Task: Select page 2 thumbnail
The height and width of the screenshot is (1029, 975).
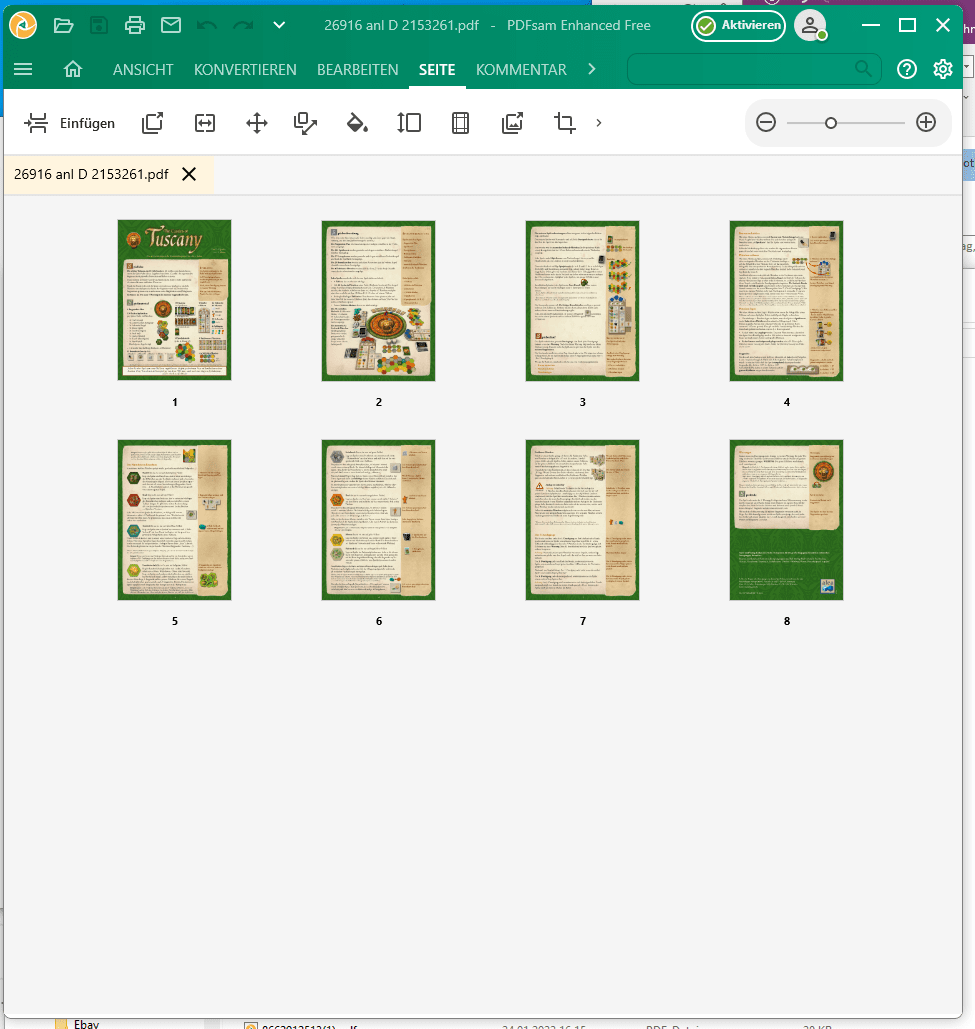Action: click(x=379, y=300)
